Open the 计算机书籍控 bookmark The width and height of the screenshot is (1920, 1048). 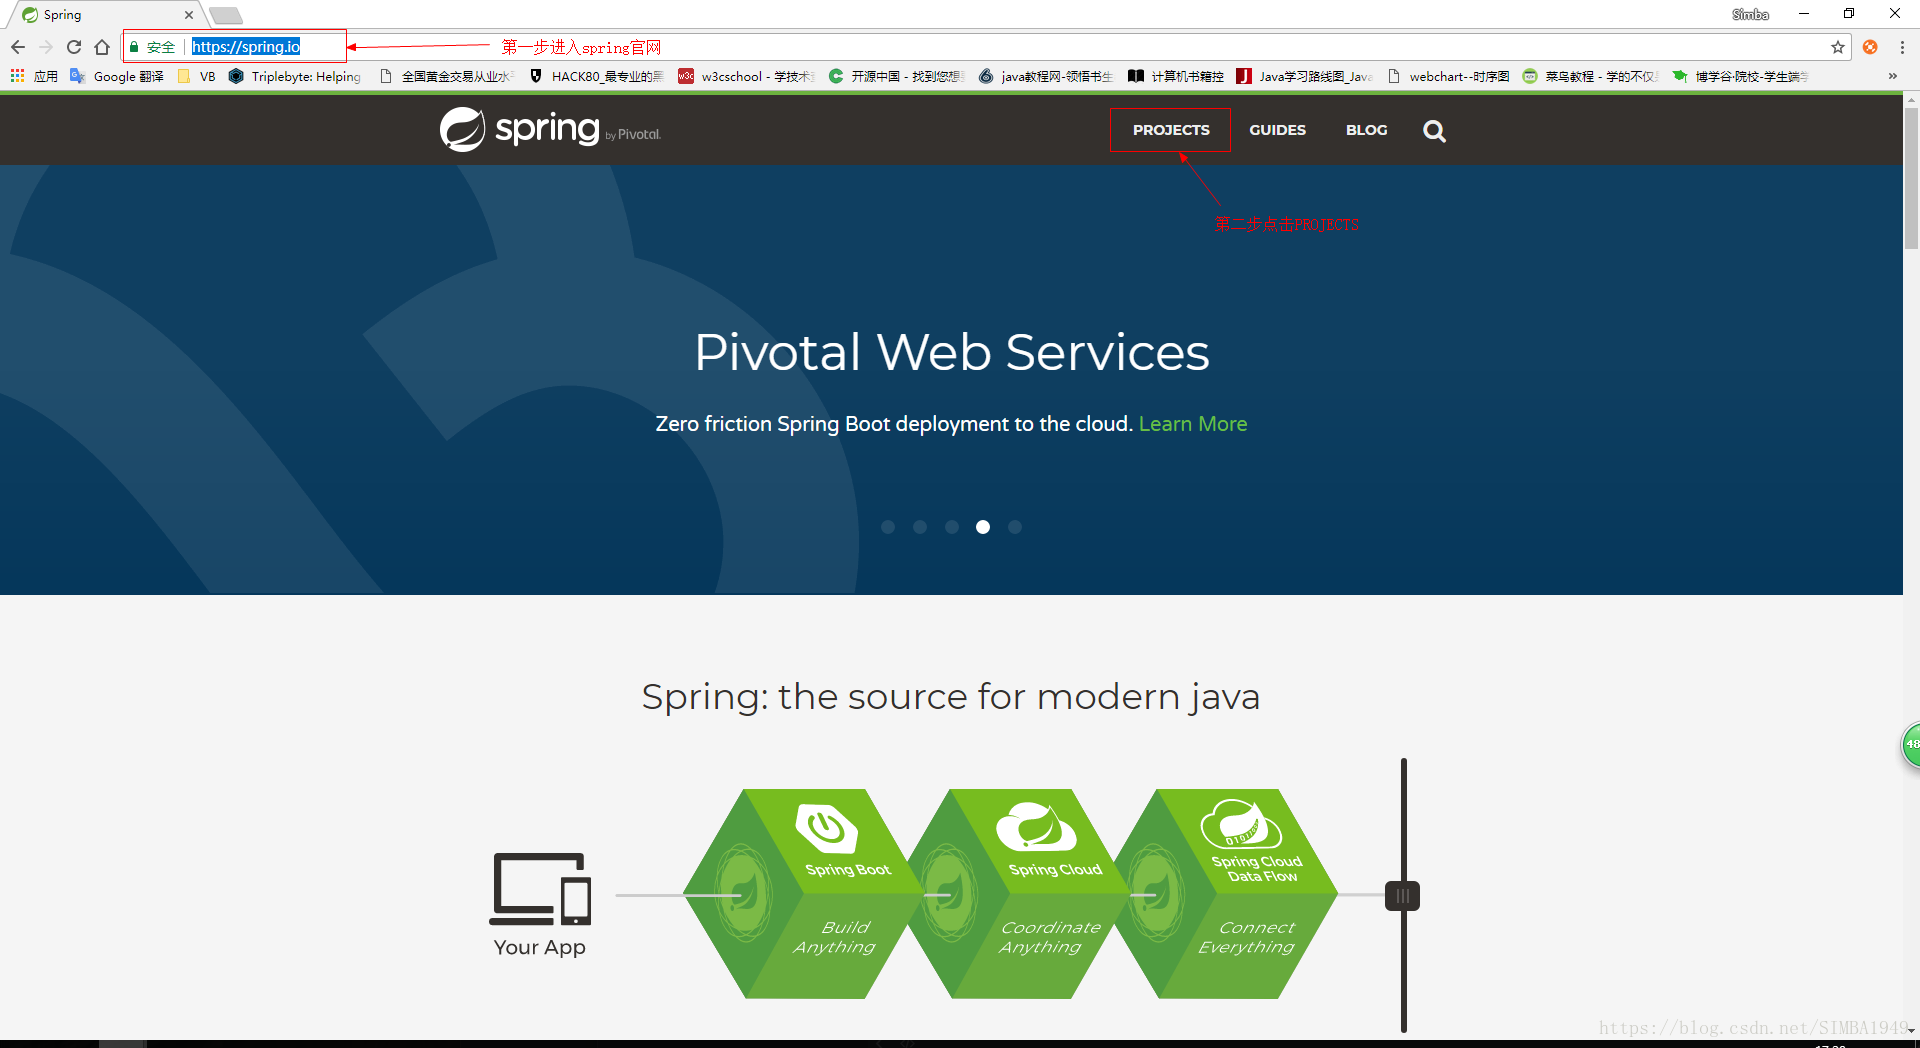pyautogui.click(x=1176, y=76)
